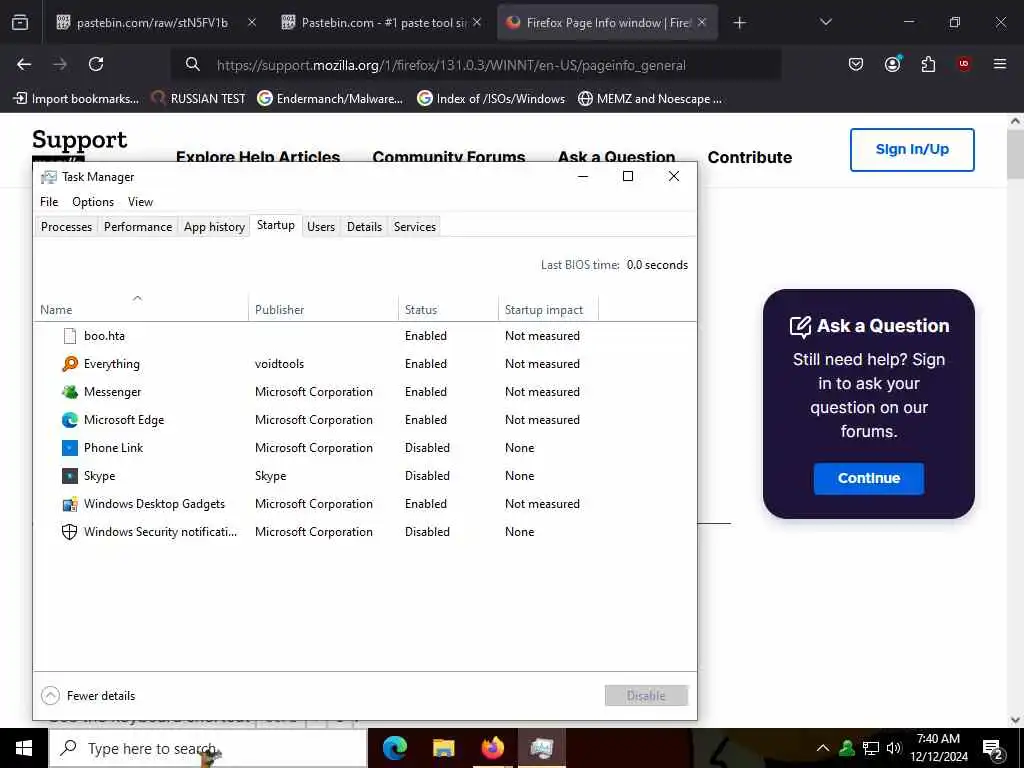Open Task Manager File menu
Screen dimensions: 1024x768
point(49,202)
